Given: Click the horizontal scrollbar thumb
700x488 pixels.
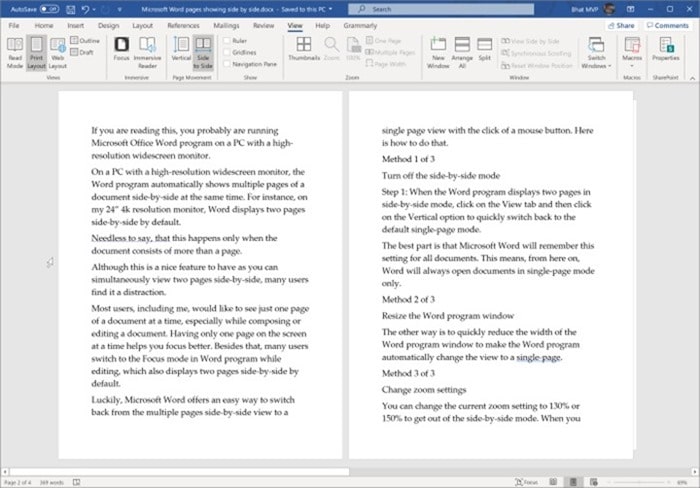Looking at the screenshot, I should pyautogui.click(x=179, y=471).
